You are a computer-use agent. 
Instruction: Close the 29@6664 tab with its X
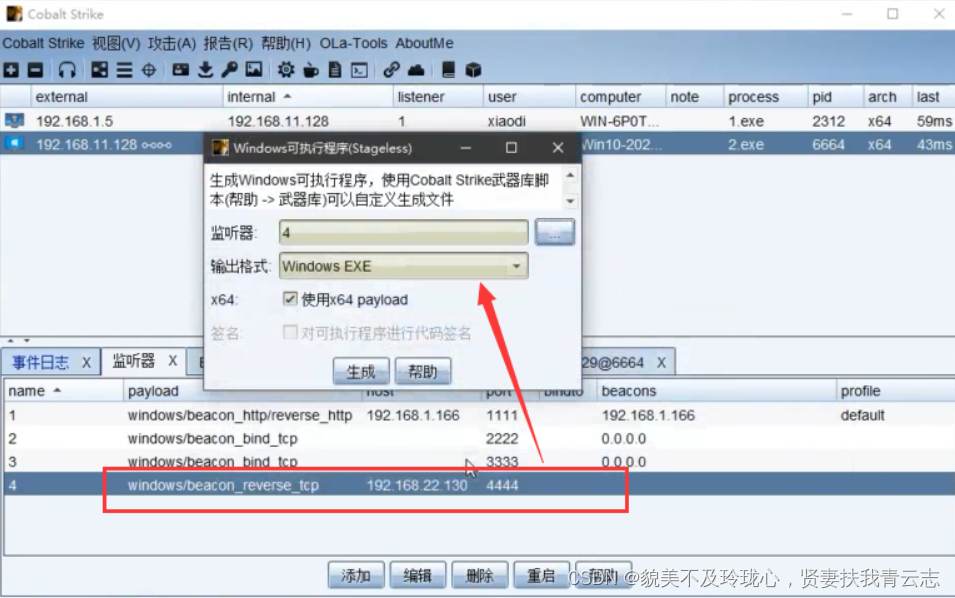pyautogui.click(x=661, y=363)
